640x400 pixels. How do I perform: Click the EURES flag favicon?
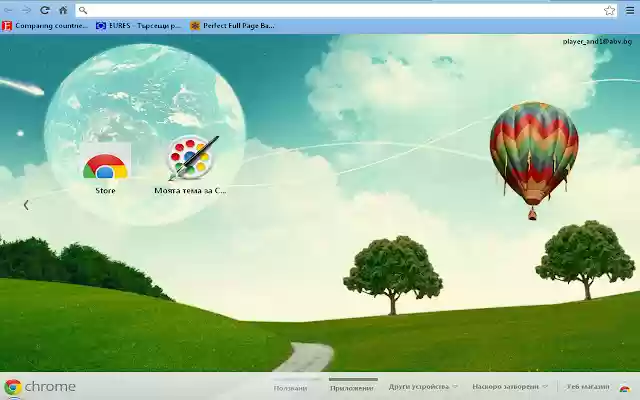point(101,26)
